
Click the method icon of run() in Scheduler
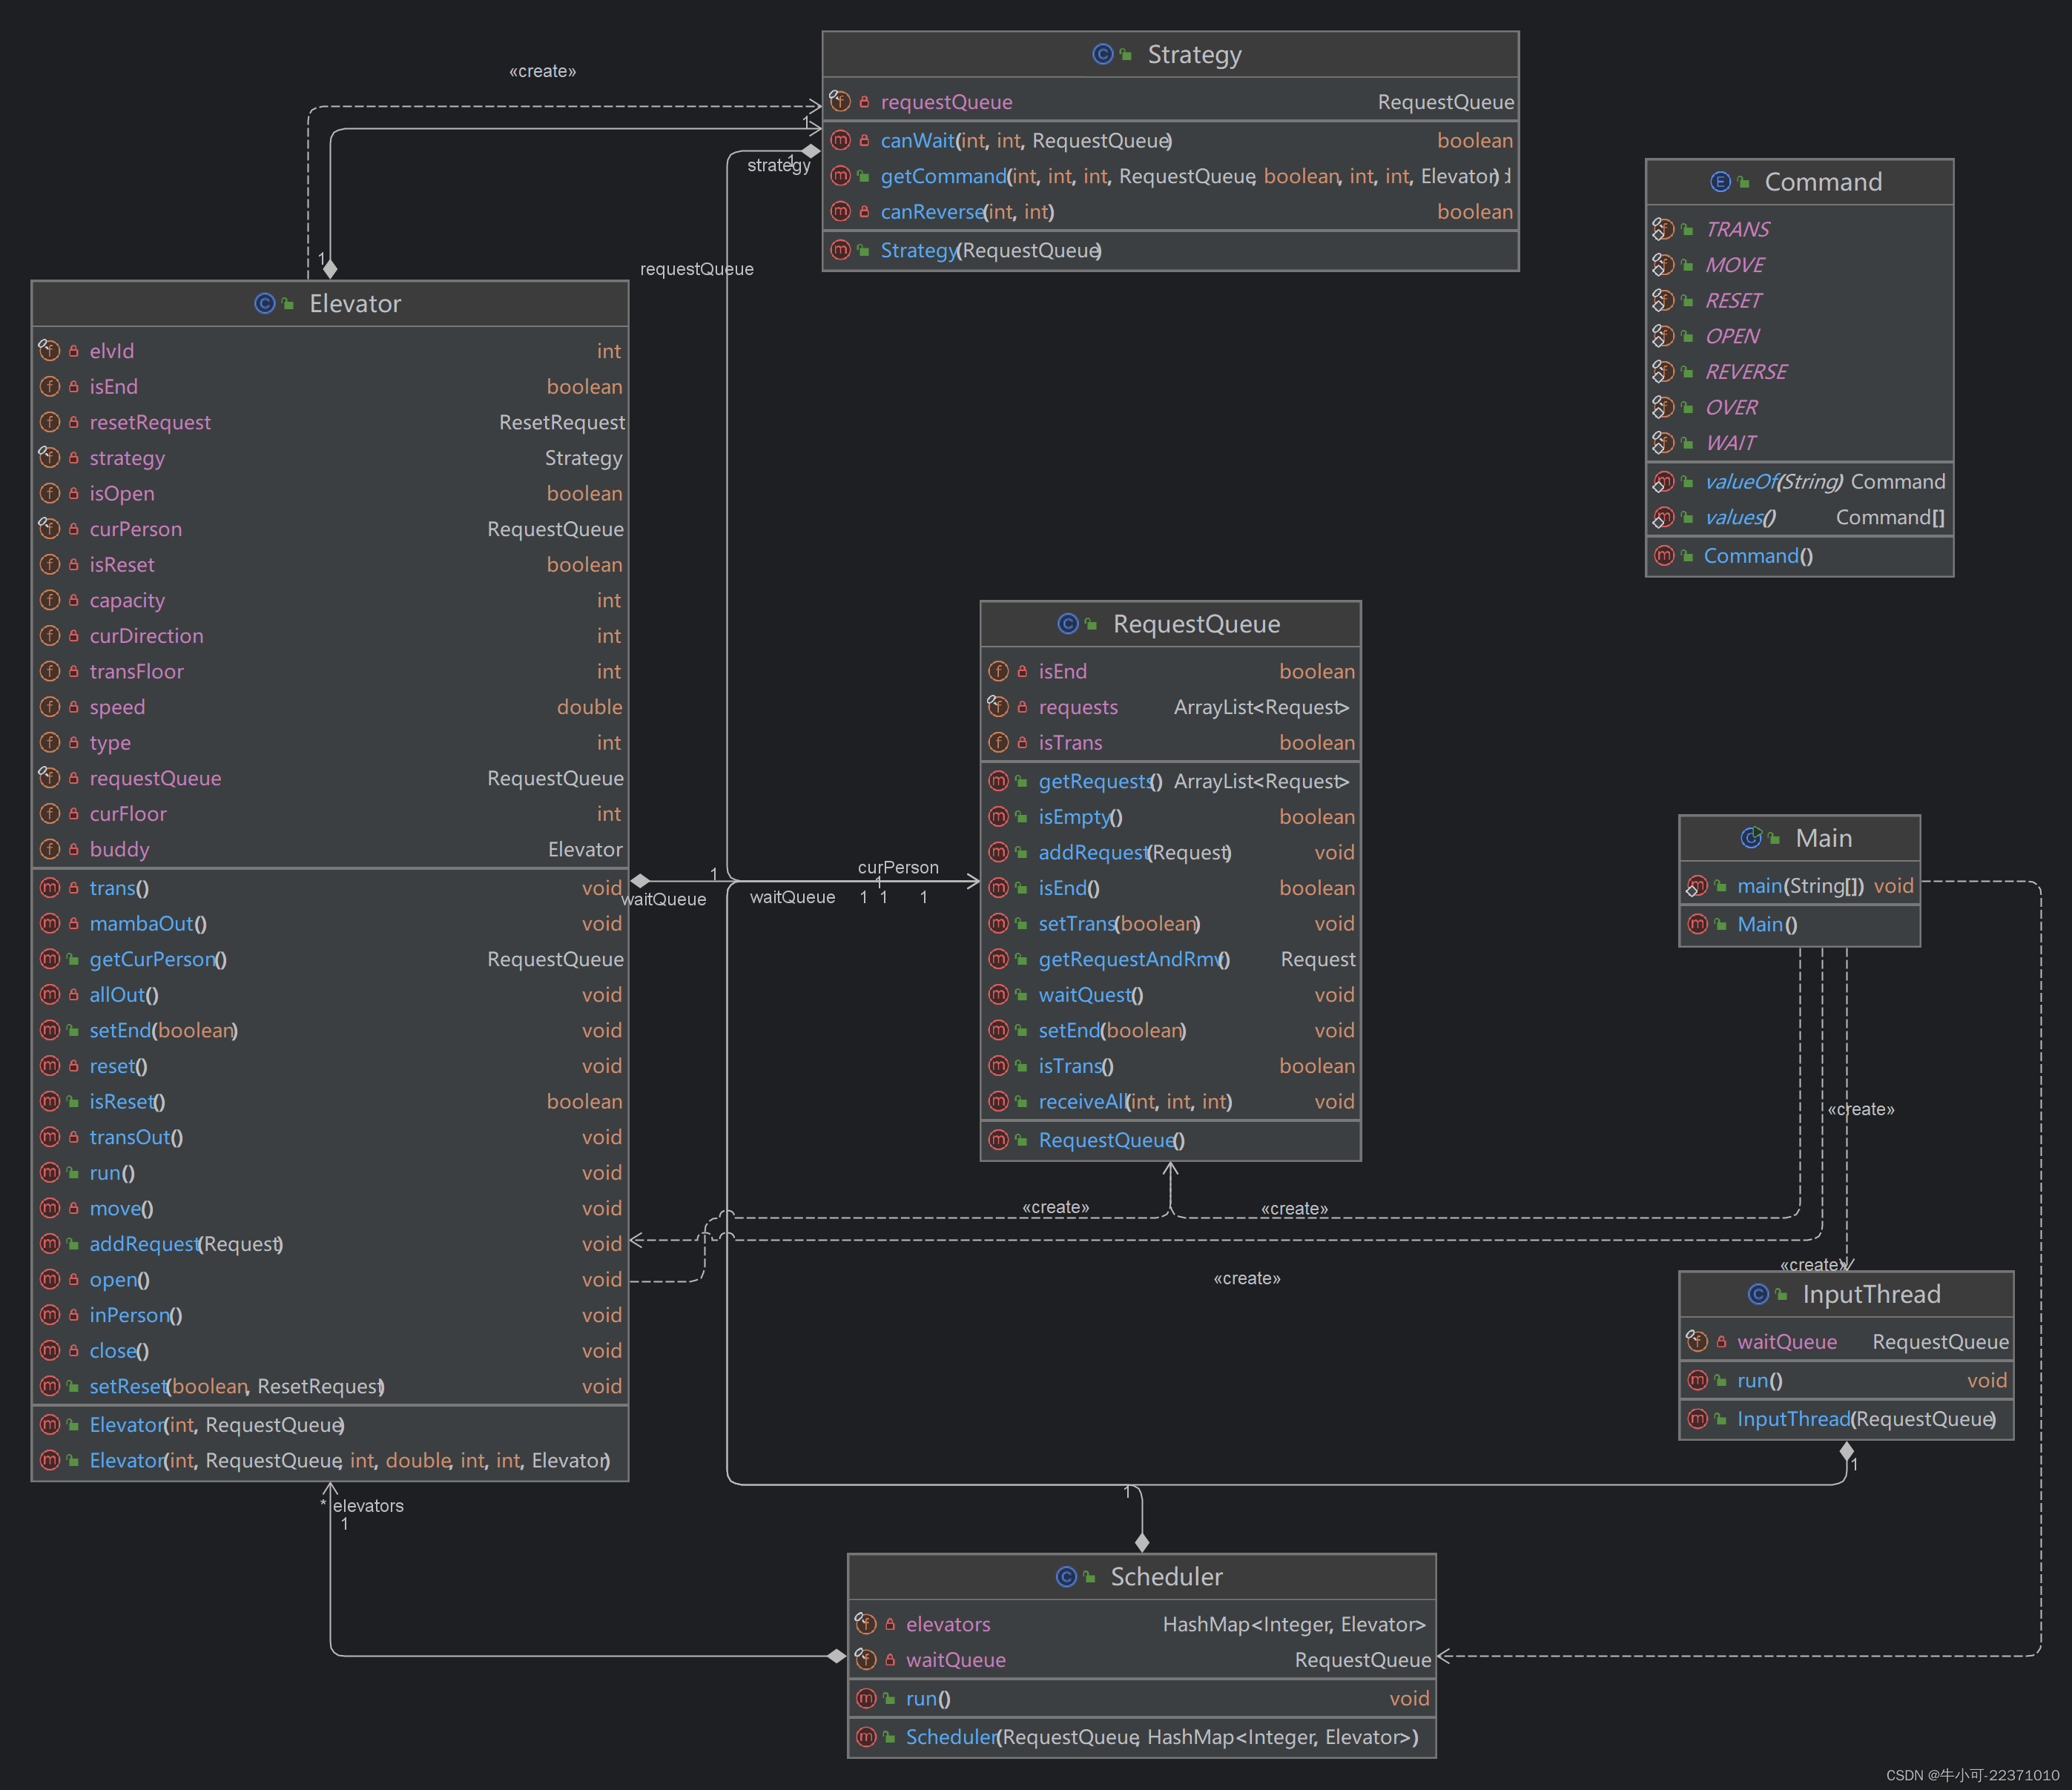point(866,1698)
